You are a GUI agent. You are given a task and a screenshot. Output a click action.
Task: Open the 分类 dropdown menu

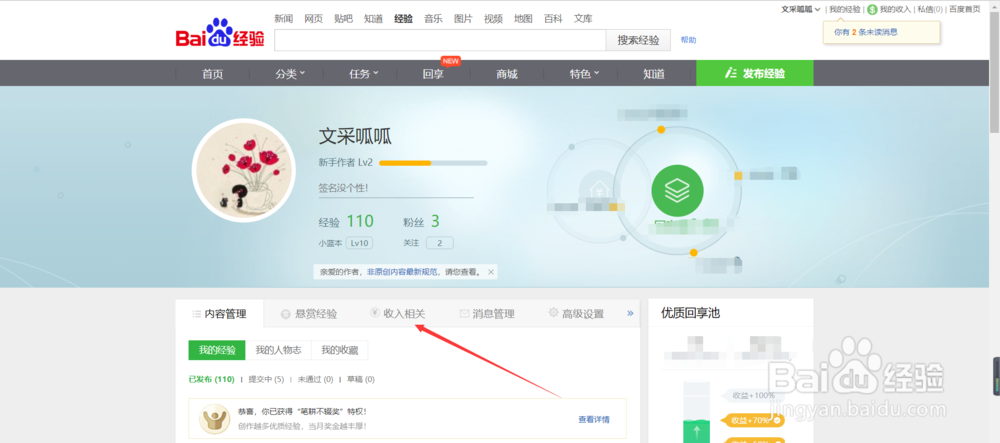[x=290, y=73]
